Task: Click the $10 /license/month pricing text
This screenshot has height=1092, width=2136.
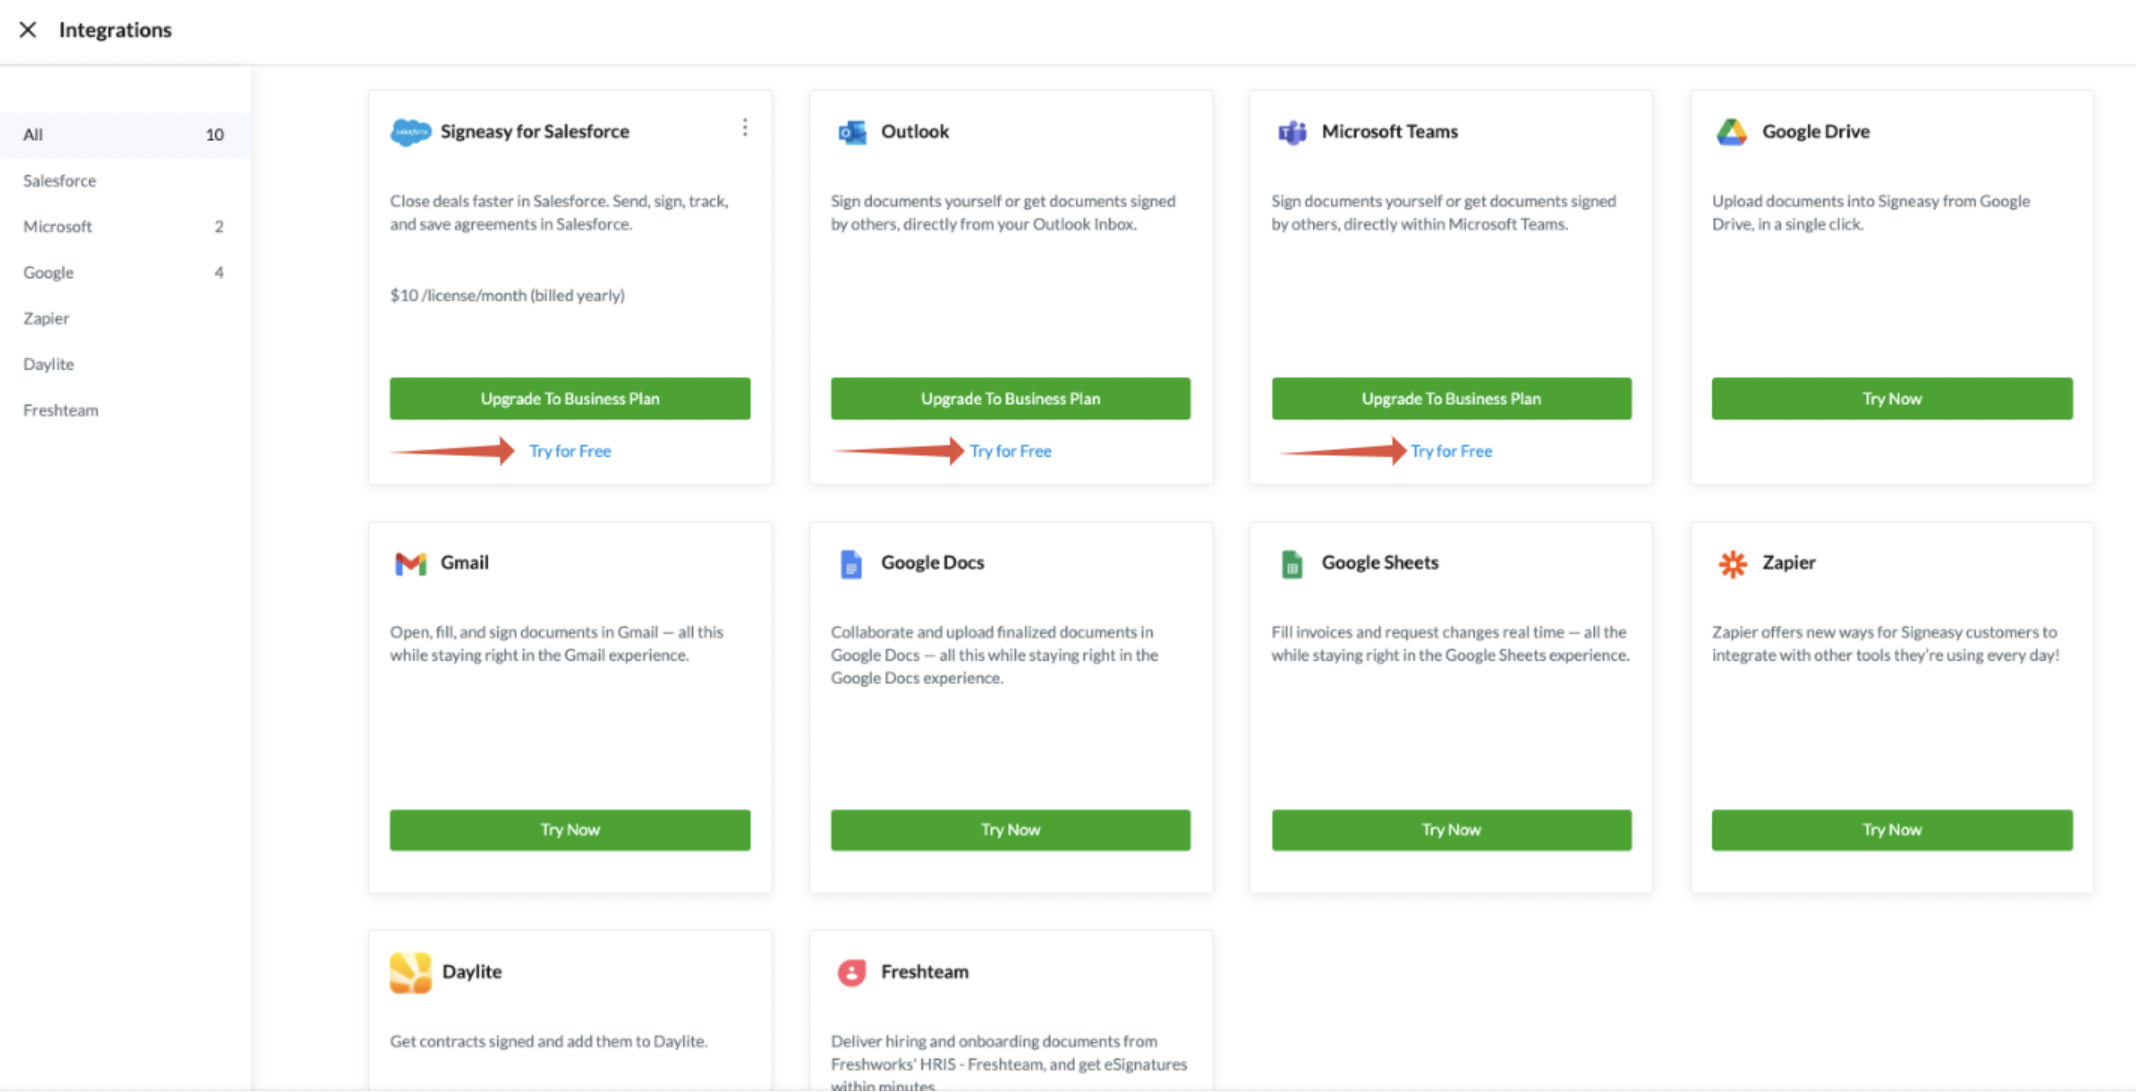Action: 507,296
